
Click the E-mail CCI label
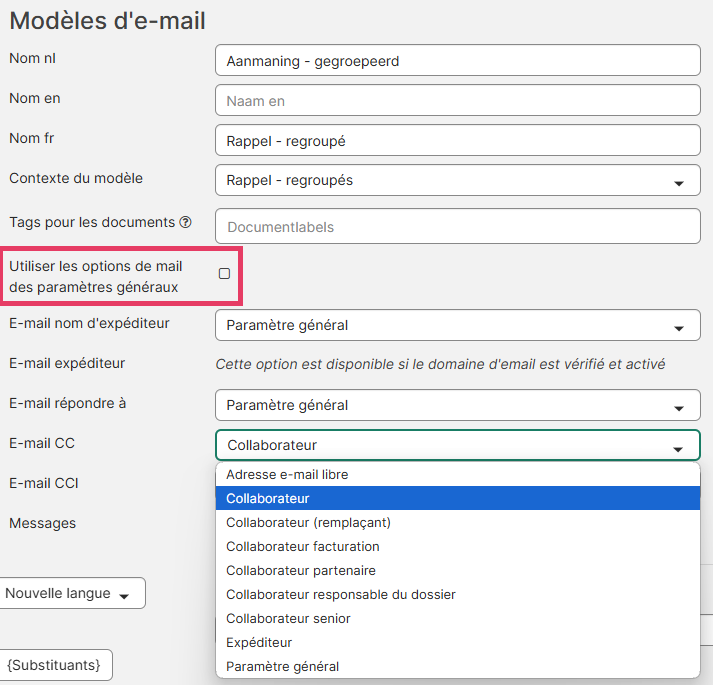[44, 483]
